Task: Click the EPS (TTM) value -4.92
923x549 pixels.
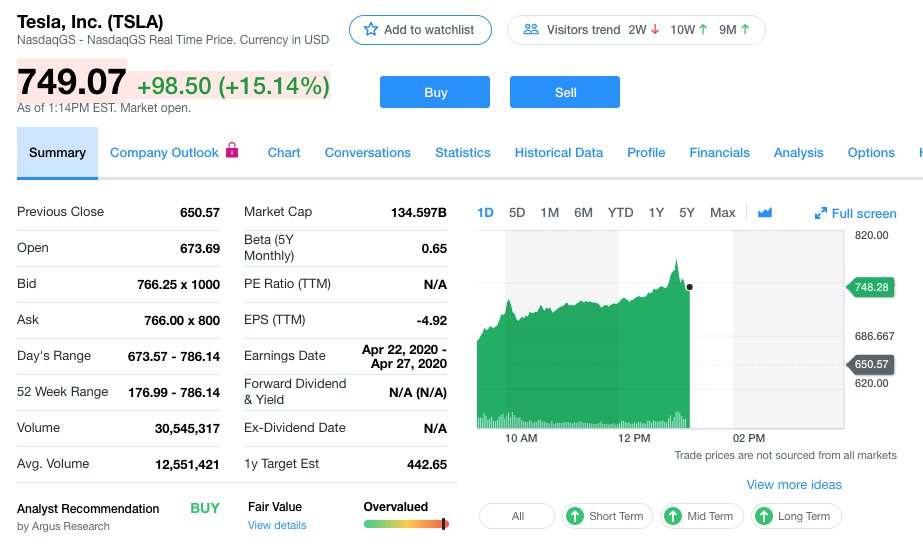Action: click(431, 320)
